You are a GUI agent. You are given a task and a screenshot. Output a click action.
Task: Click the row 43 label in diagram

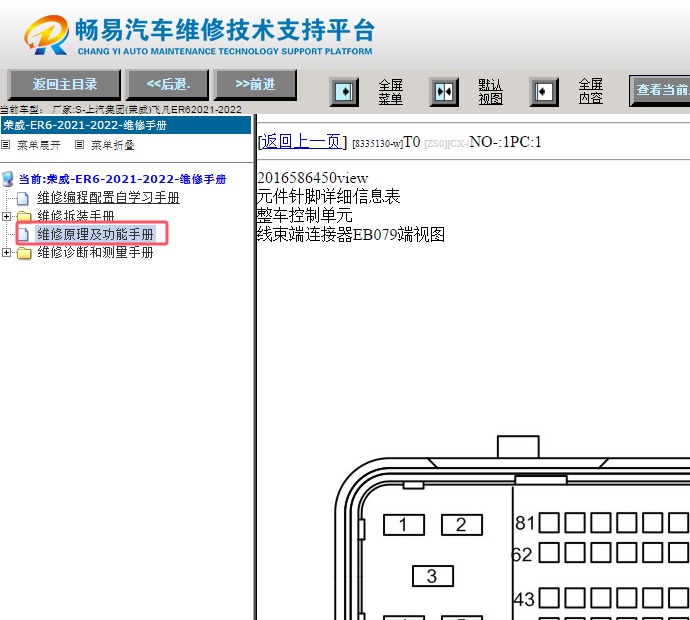(x=525, y=599)
